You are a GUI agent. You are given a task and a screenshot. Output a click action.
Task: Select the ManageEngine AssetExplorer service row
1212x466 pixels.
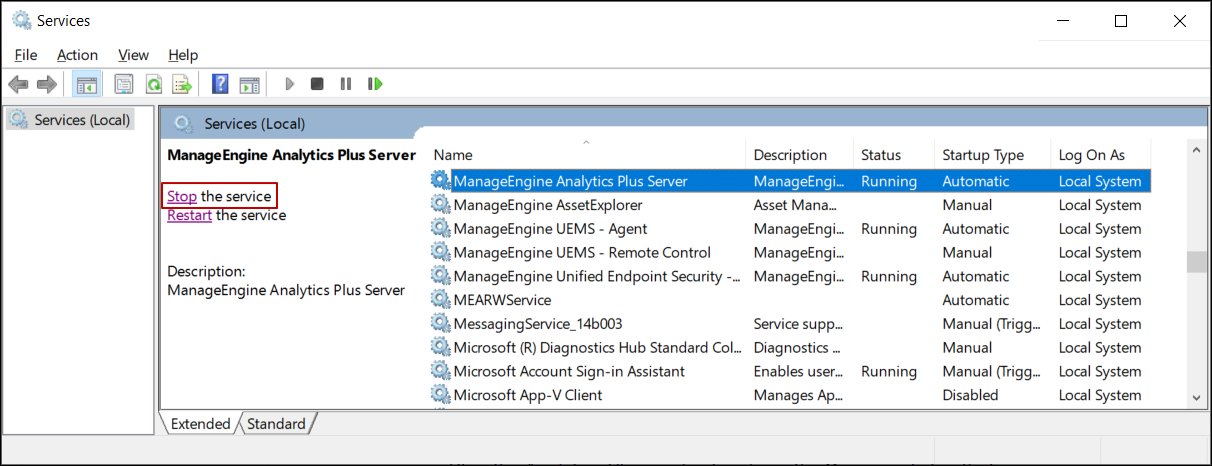click(x=548, y=205)
